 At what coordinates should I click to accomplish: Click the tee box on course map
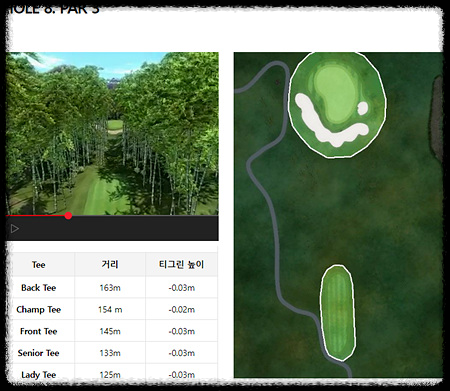click(x=338, y=313)
